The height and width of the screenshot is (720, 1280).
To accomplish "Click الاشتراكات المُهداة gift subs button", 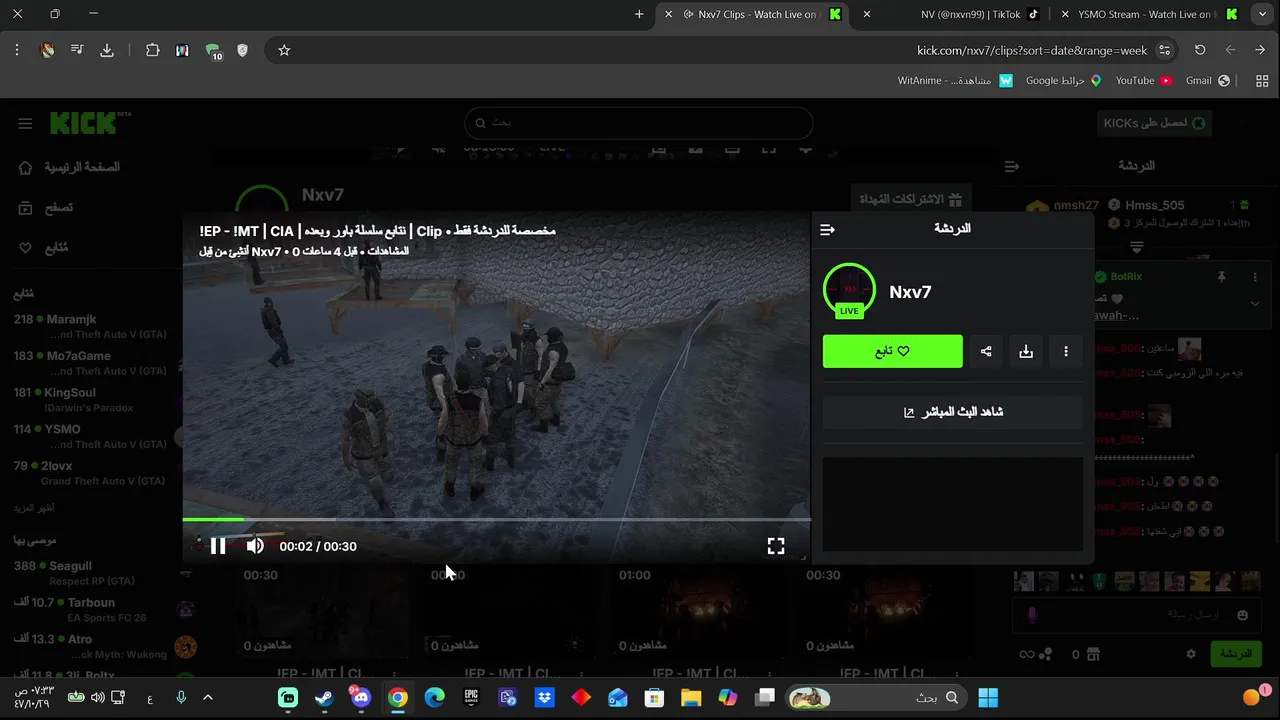I will (x=911, y=199).
